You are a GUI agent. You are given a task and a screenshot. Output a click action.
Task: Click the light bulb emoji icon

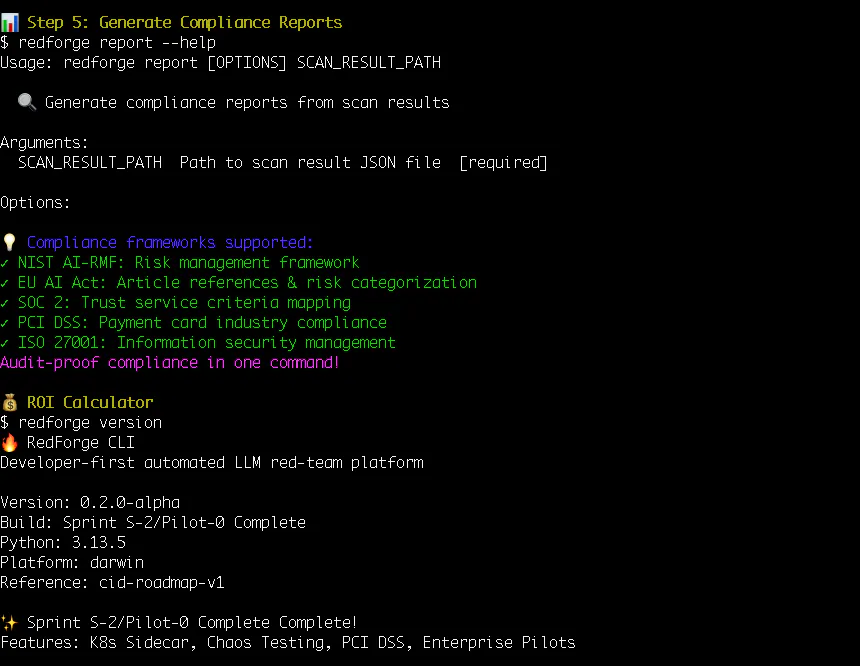9,242
